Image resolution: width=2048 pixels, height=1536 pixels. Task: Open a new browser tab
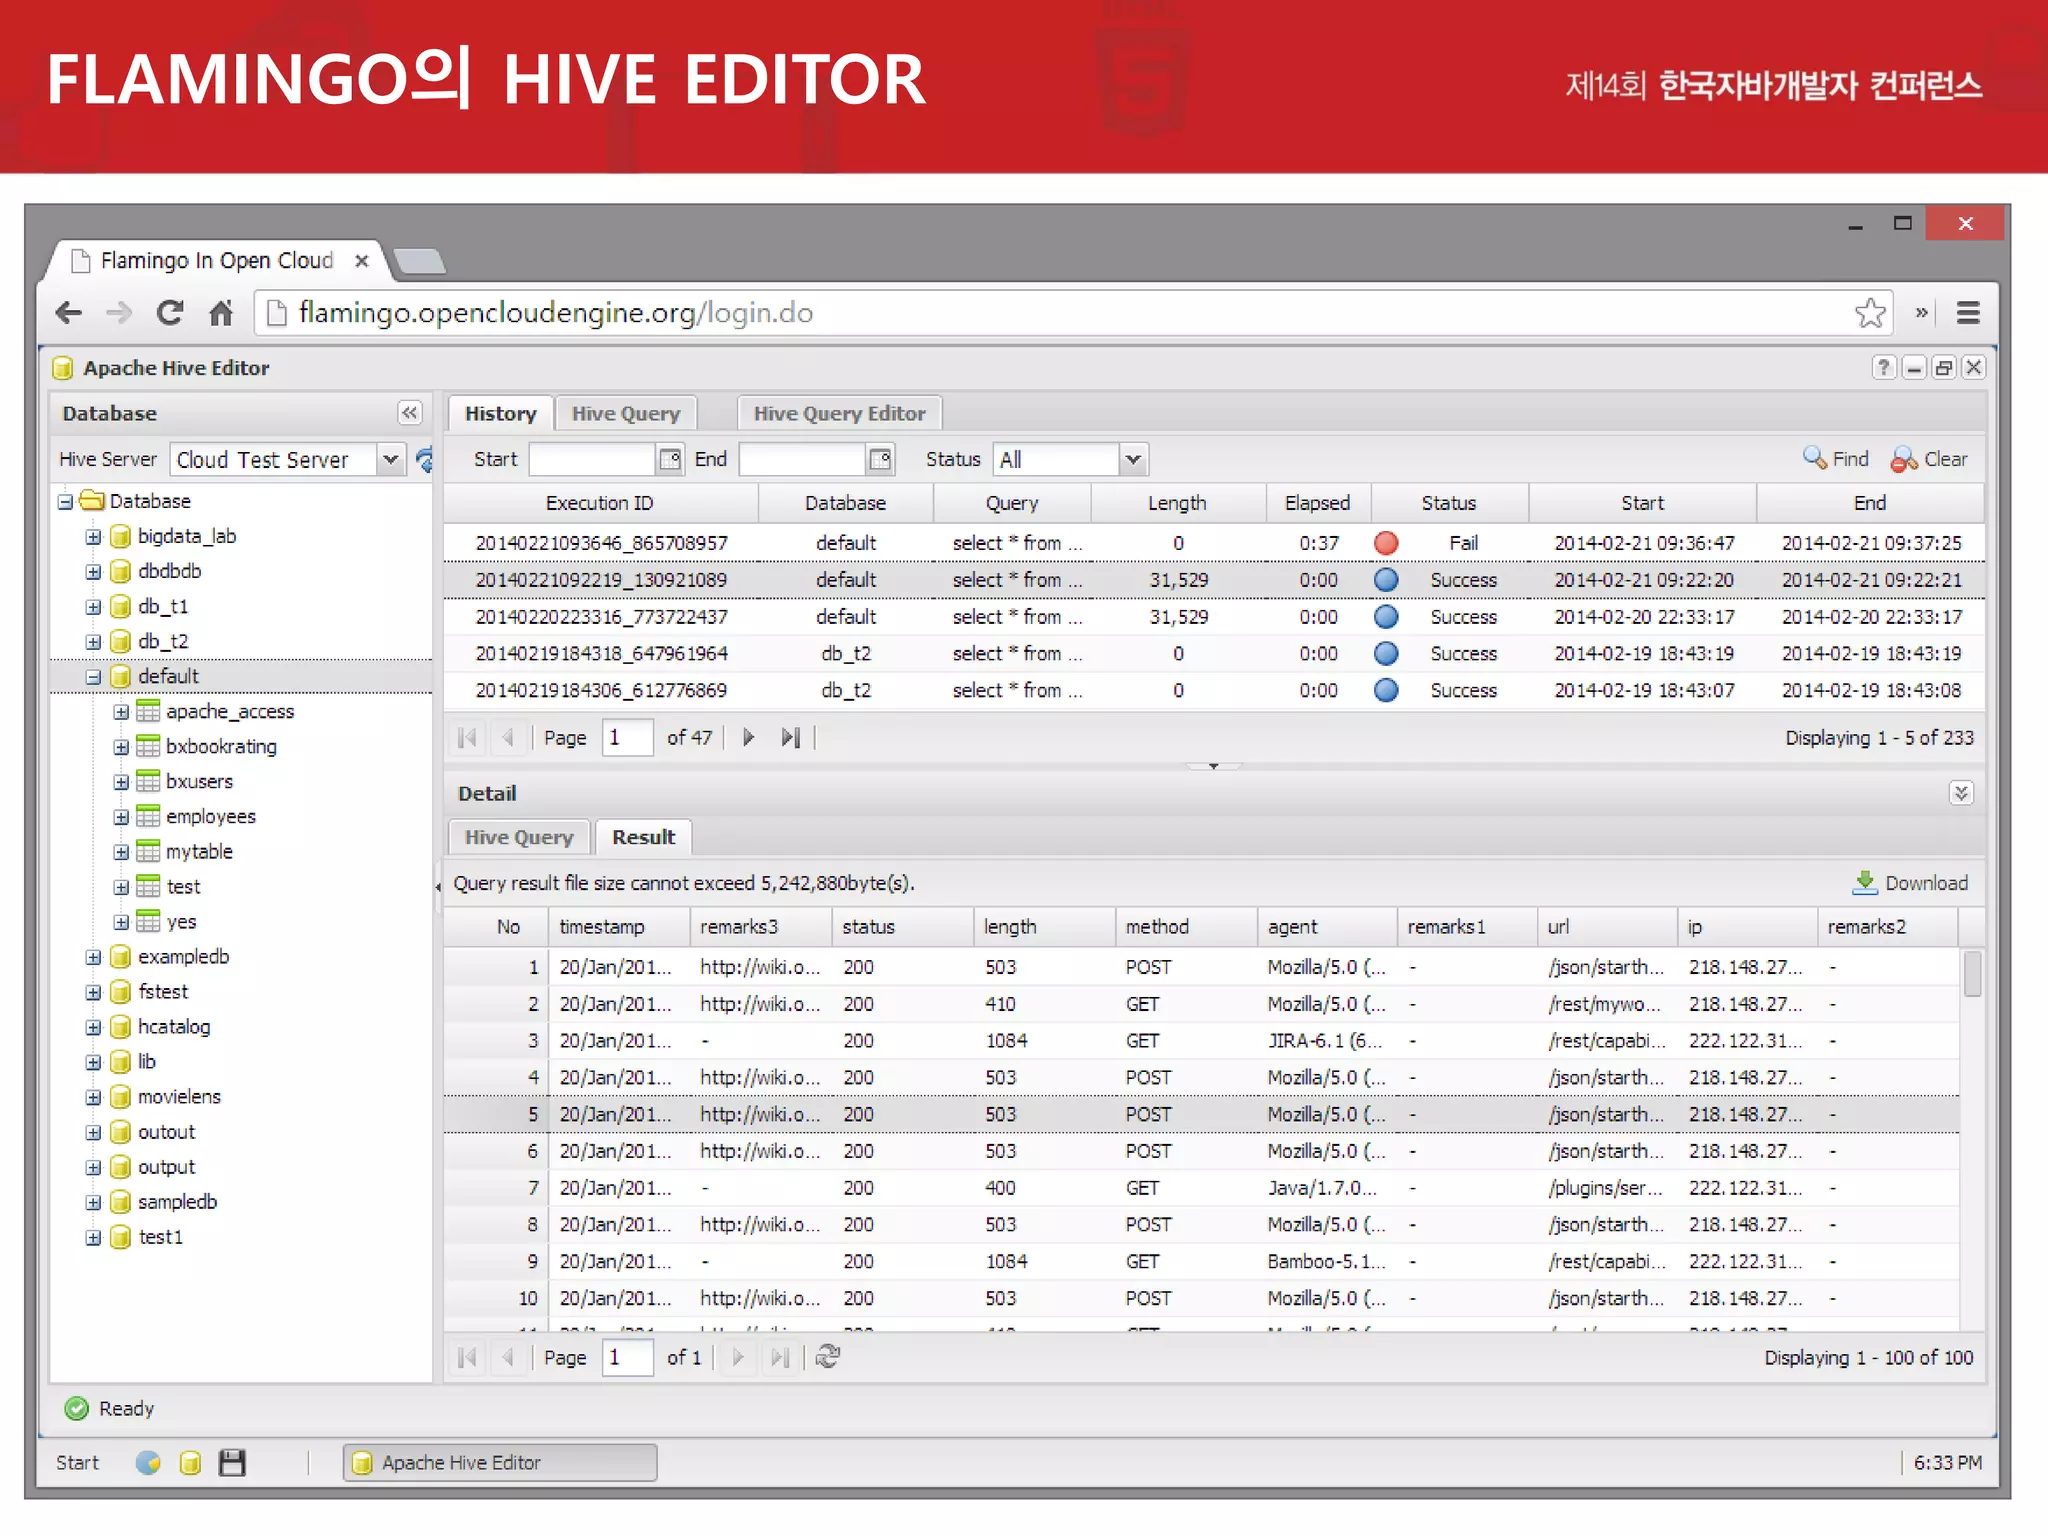click(420, 261)
